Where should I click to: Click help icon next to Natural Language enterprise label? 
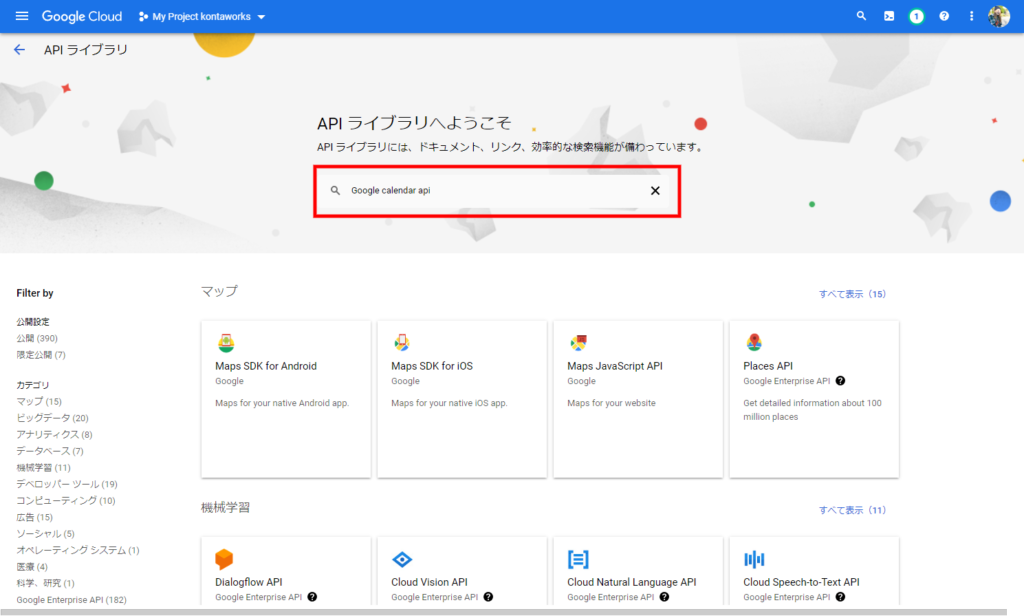tap(664, 596)
